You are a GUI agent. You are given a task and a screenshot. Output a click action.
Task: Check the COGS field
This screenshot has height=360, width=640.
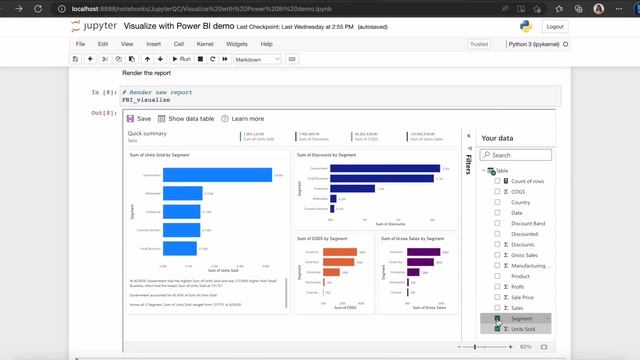[497, 191]
